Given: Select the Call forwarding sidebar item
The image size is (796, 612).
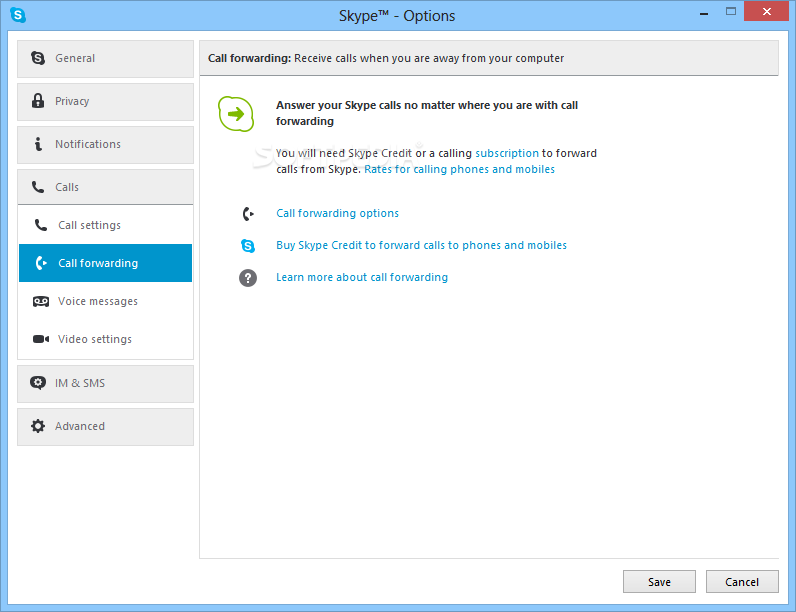Looking at the screenshot, I should 106,263.
